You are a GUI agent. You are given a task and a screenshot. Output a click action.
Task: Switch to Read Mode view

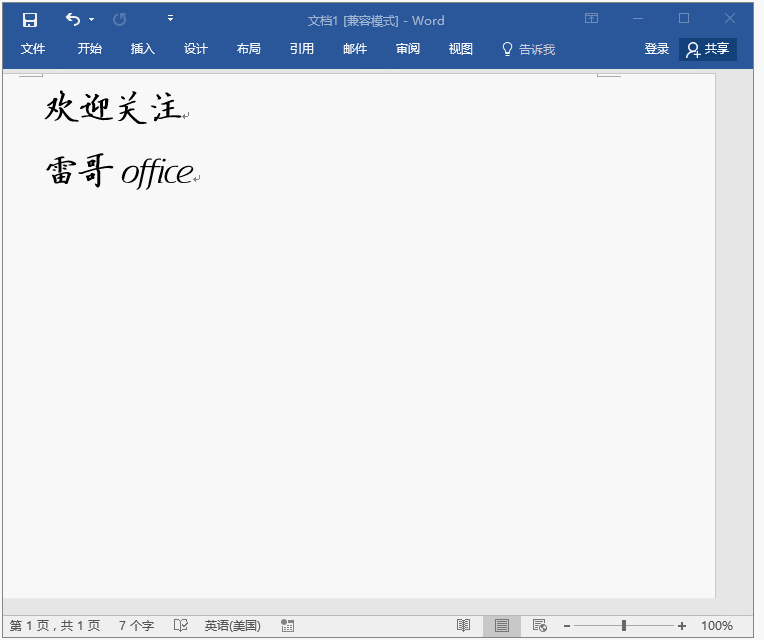(x=463, y=625)
